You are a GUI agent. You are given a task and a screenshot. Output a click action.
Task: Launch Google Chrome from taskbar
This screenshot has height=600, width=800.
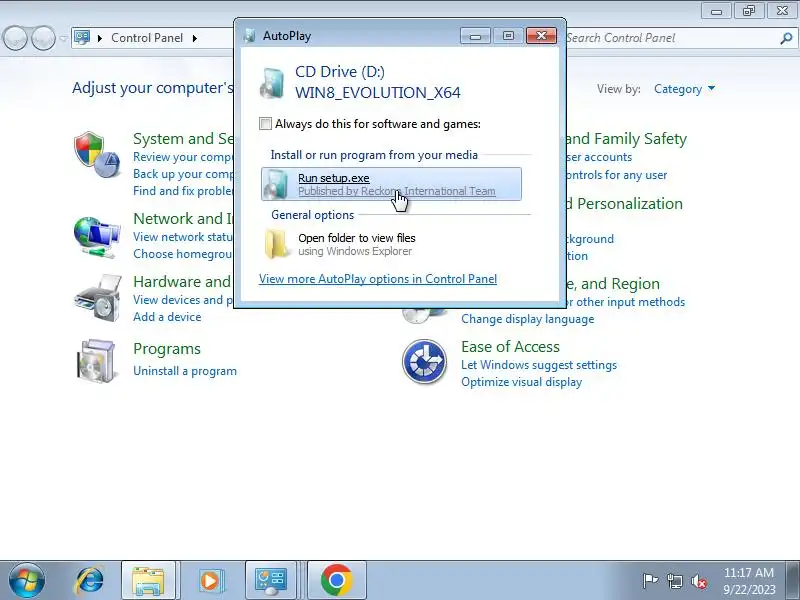pos(337,580)
